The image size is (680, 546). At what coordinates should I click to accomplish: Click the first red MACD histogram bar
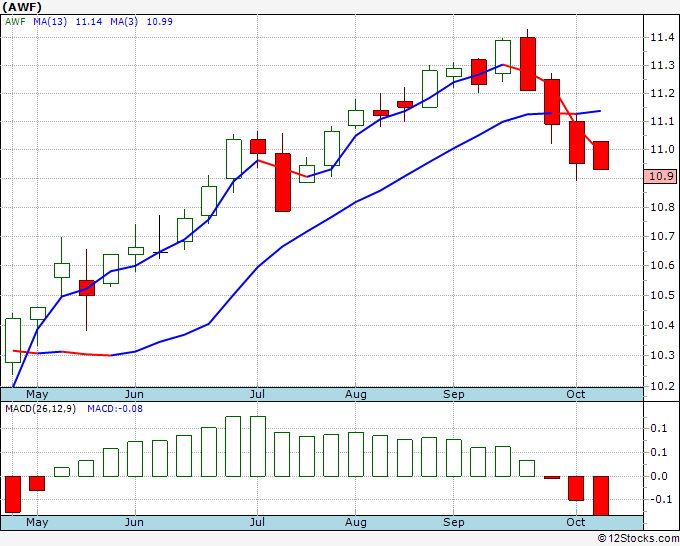click(x=13, y=494)
